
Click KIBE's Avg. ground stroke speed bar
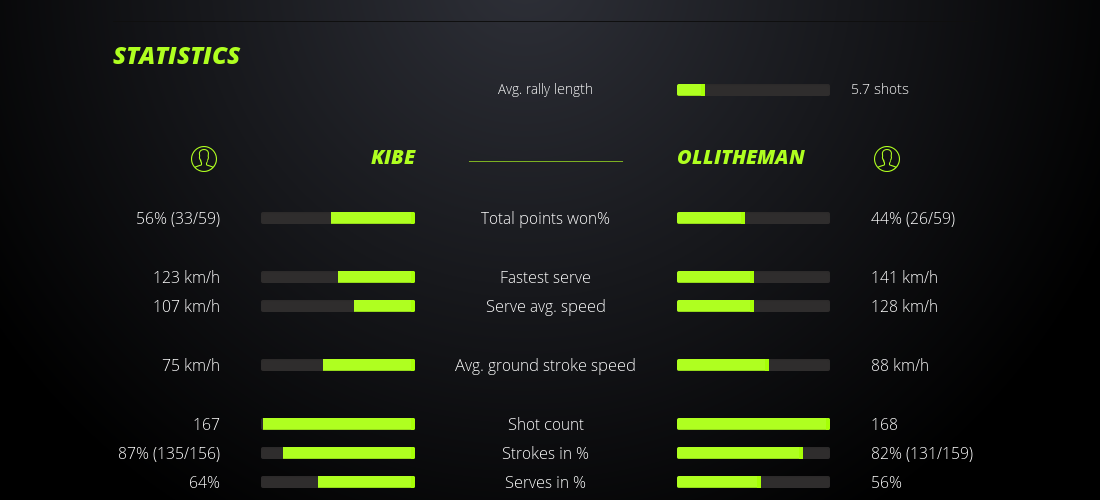pyautogui.click(x=338, y=365)
